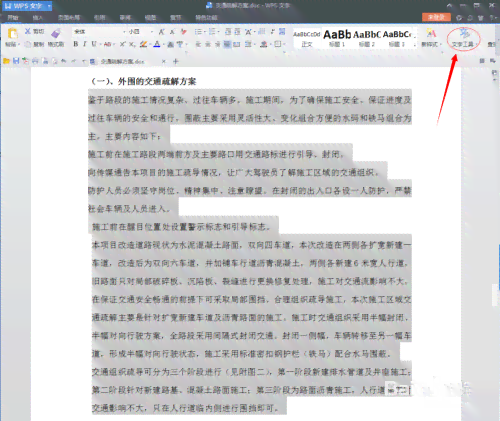Click the strikethrough AB icon
500x421 pixels.
pos(107,44)
